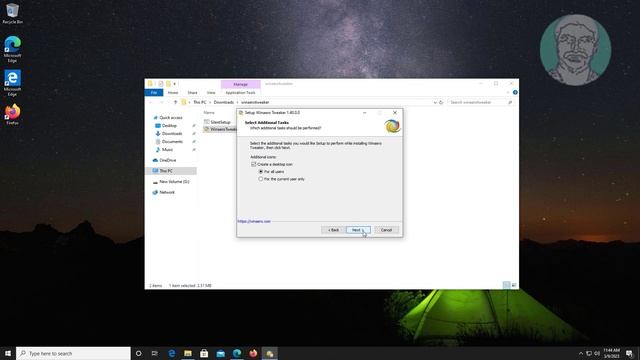Screen dimensions: 640x360
Task: Open the new Microsoft Edge desktop shortcut
Action: [12, 49]
